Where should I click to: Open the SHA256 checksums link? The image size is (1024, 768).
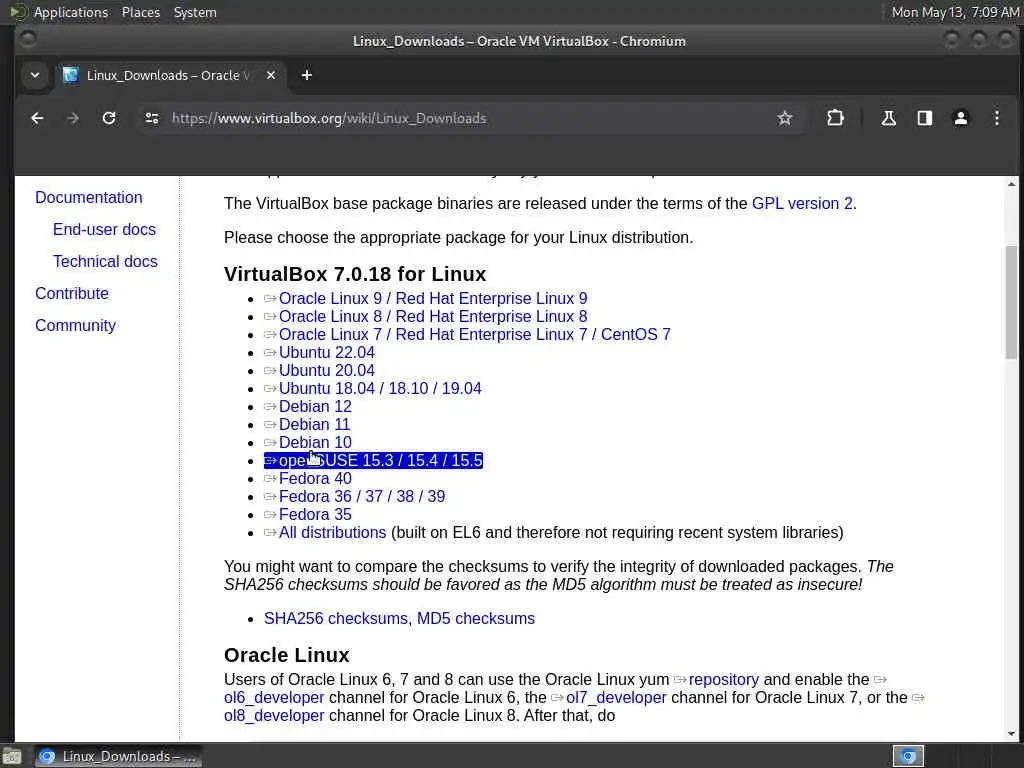click(336, 618)
